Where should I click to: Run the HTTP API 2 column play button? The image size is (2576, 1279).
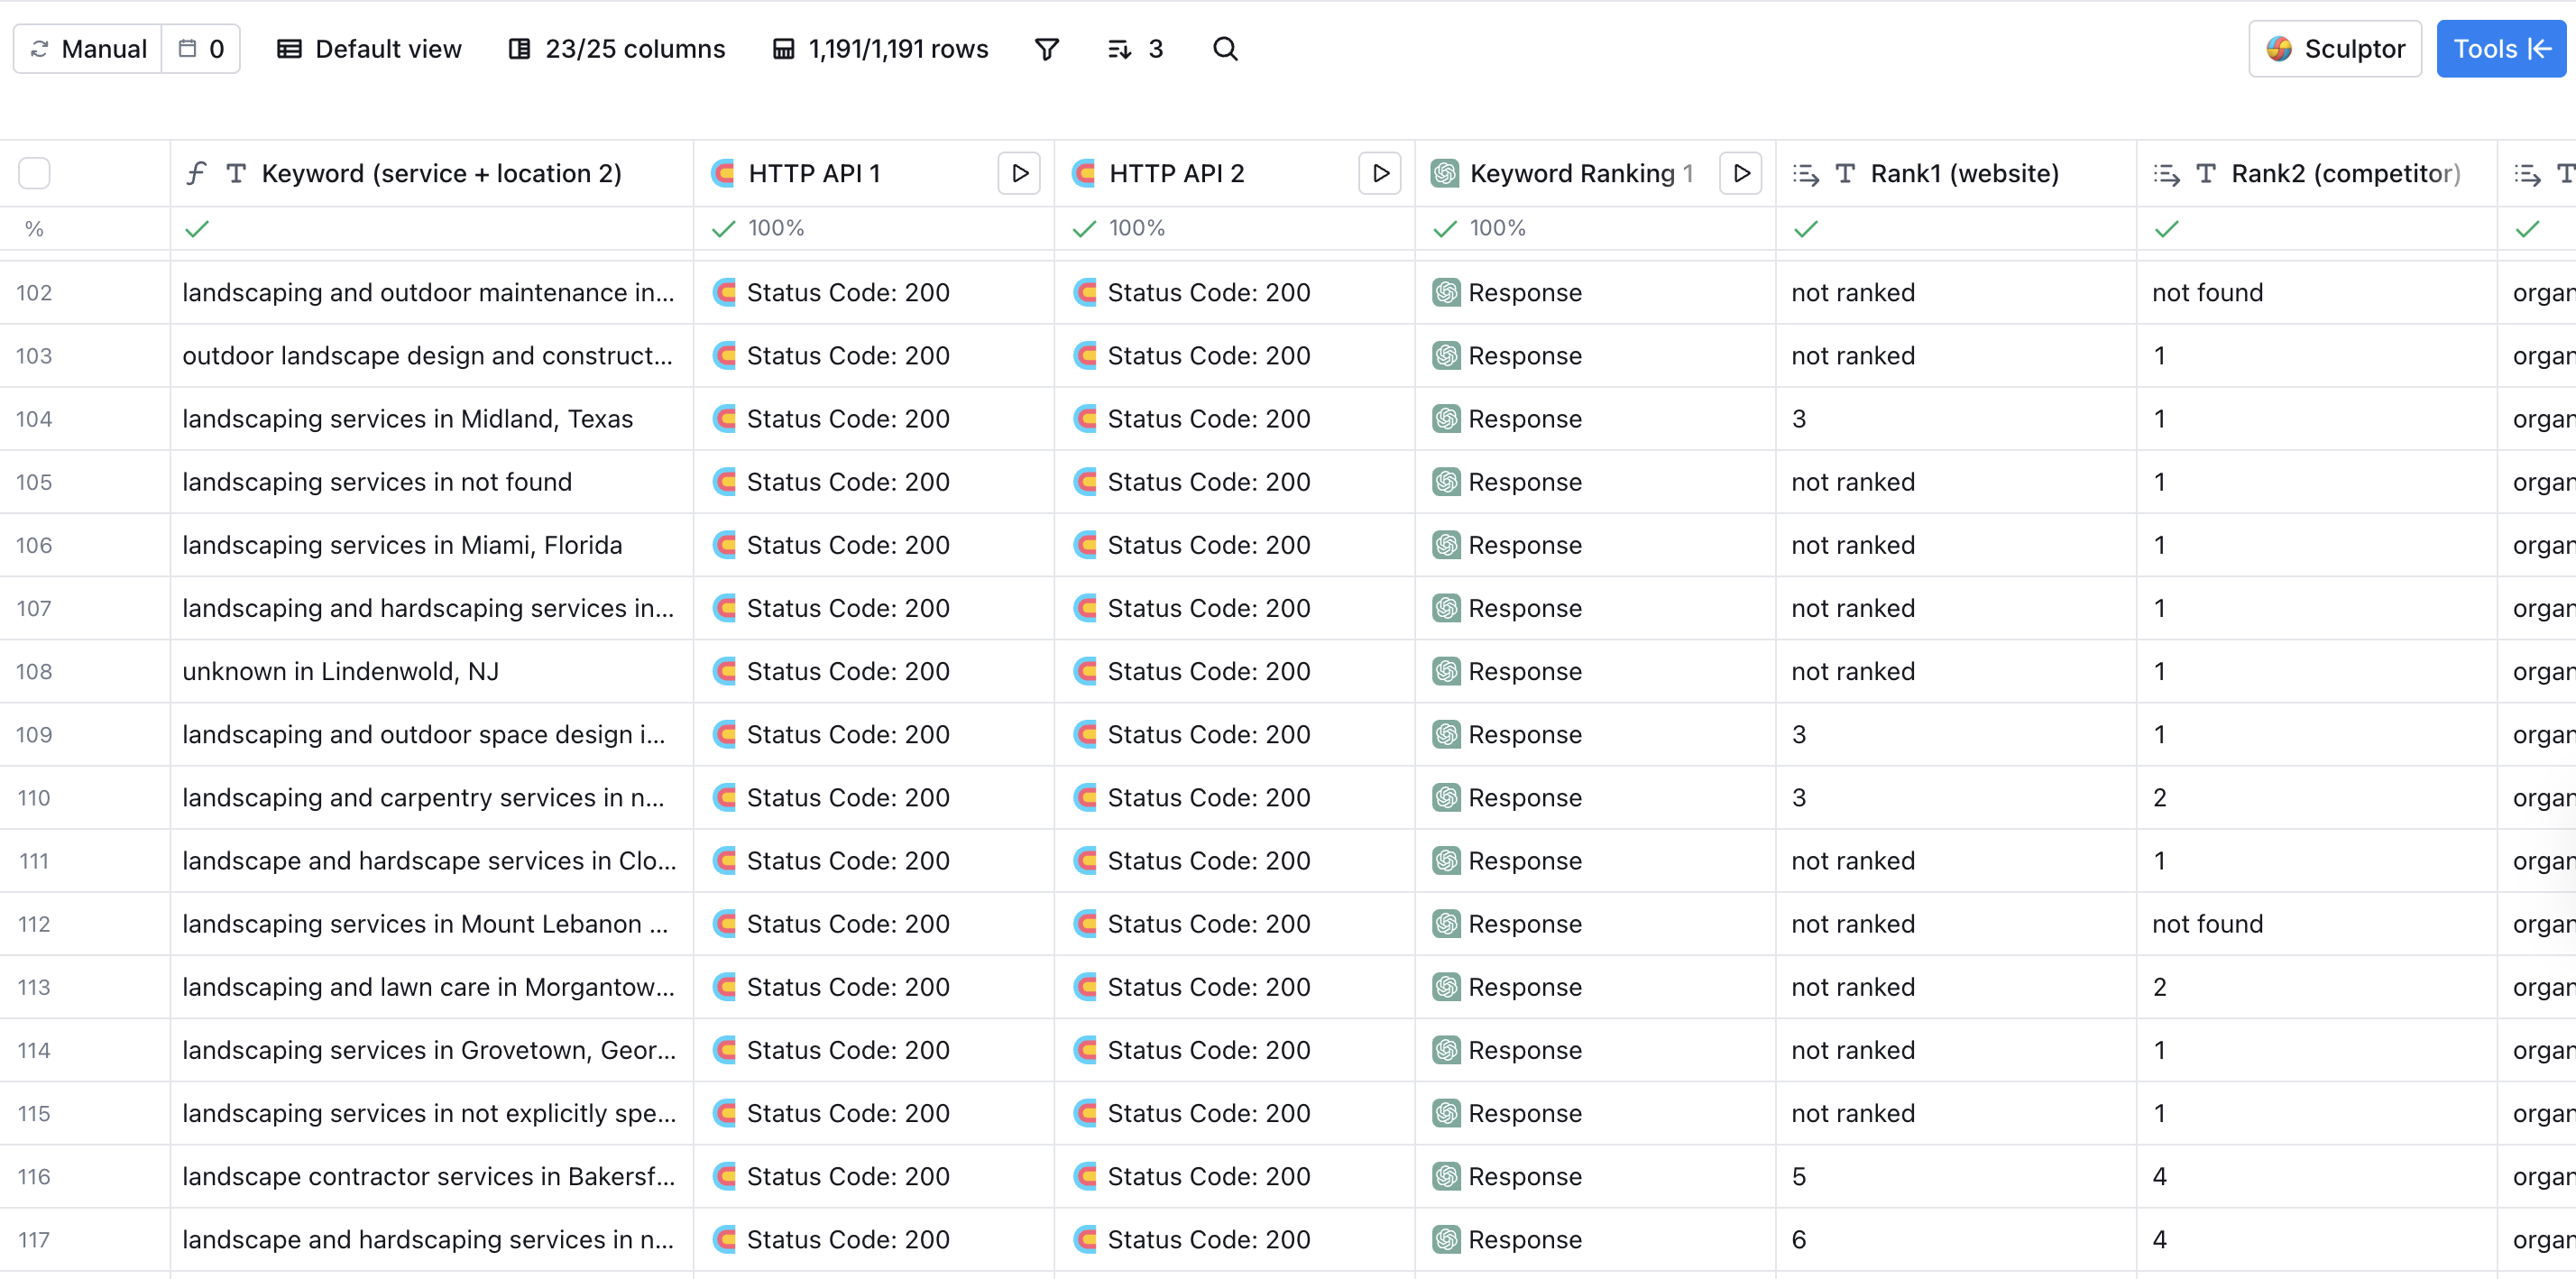click(x=1380, y=173)
